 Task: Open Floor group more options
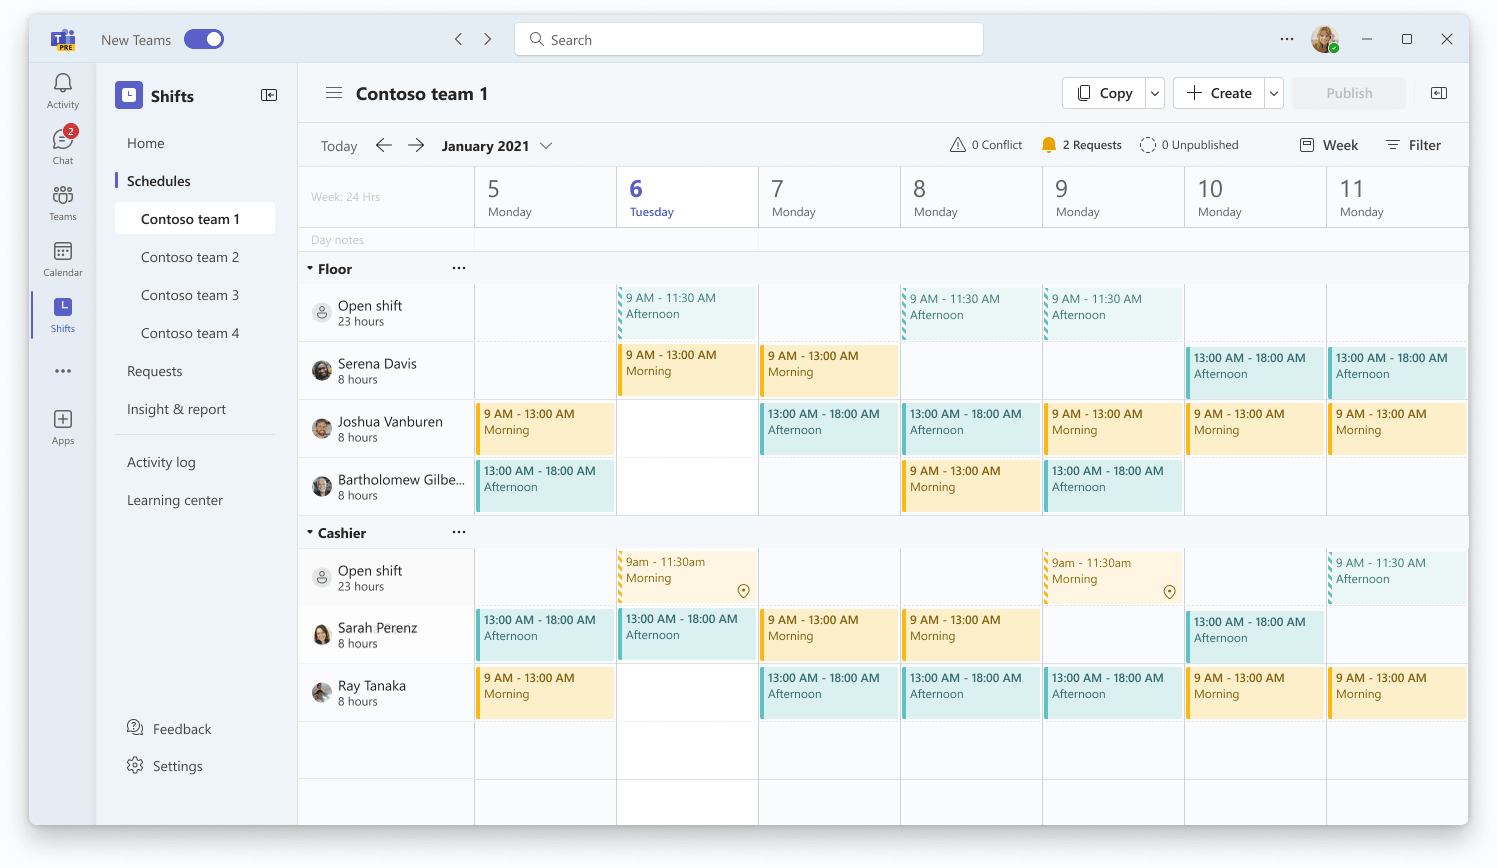tap(459, 268)
